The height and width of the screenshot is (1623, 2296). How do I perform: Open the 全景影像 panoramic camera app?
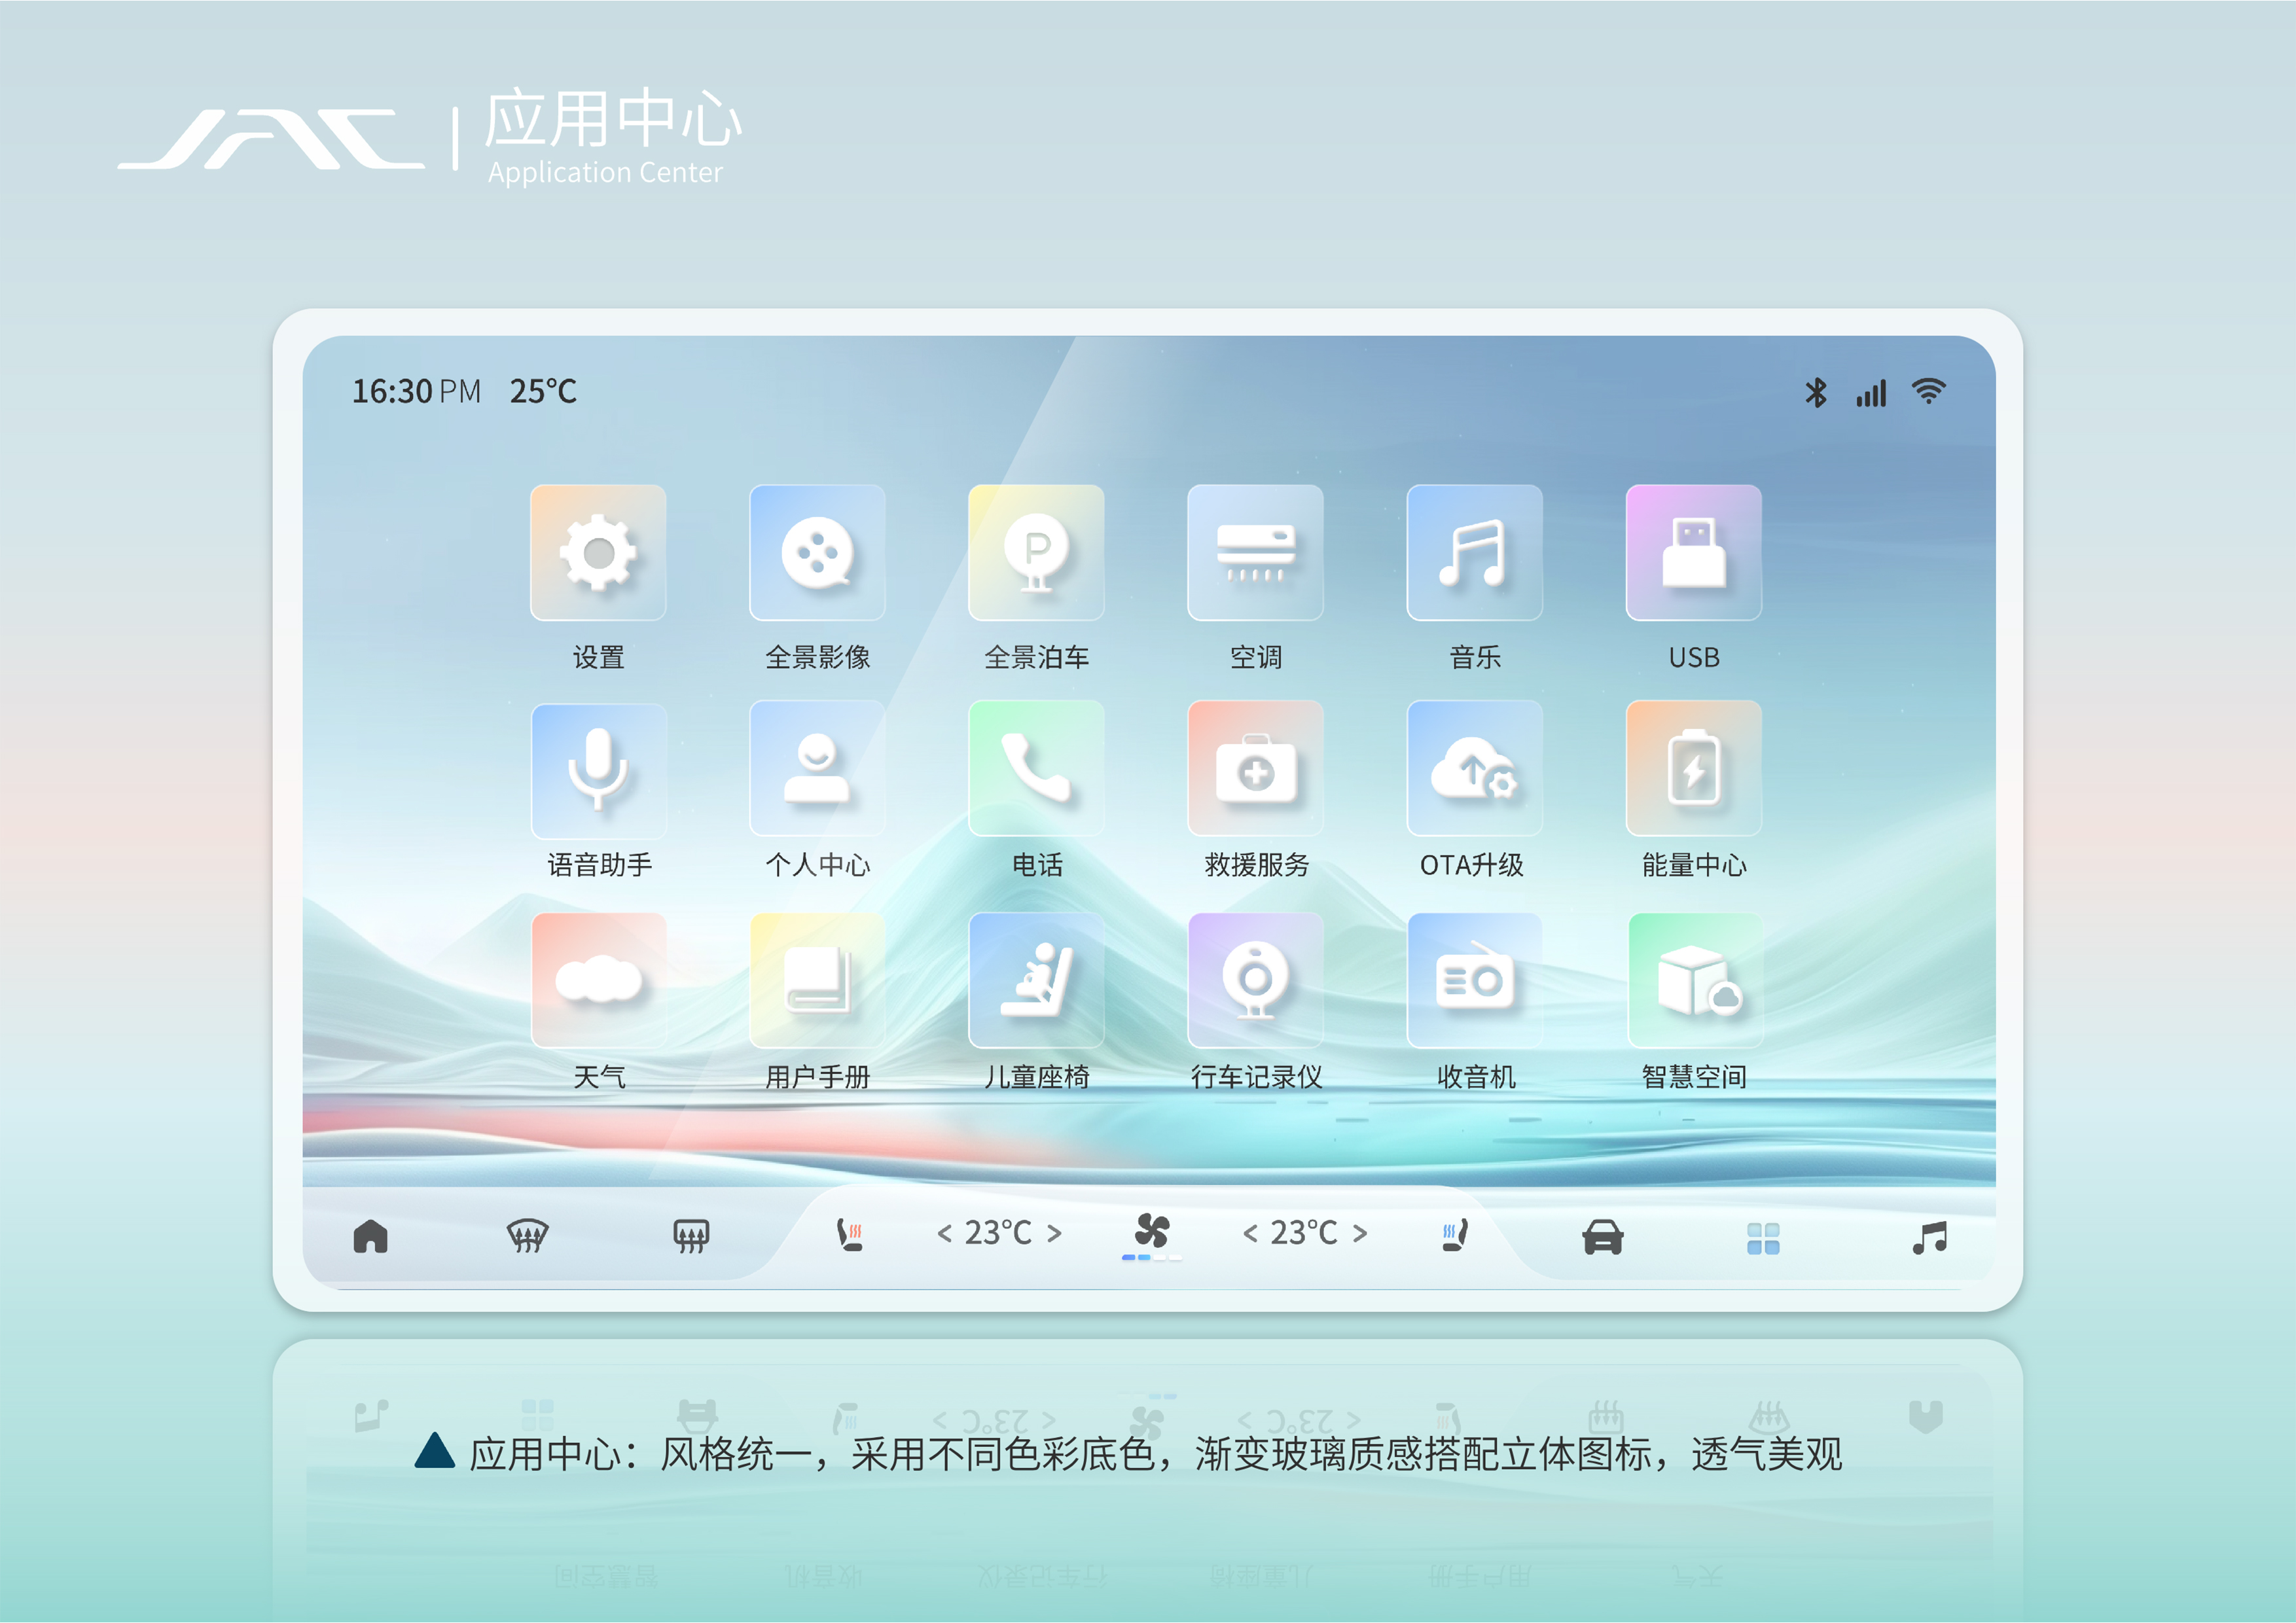pos(817,553)
